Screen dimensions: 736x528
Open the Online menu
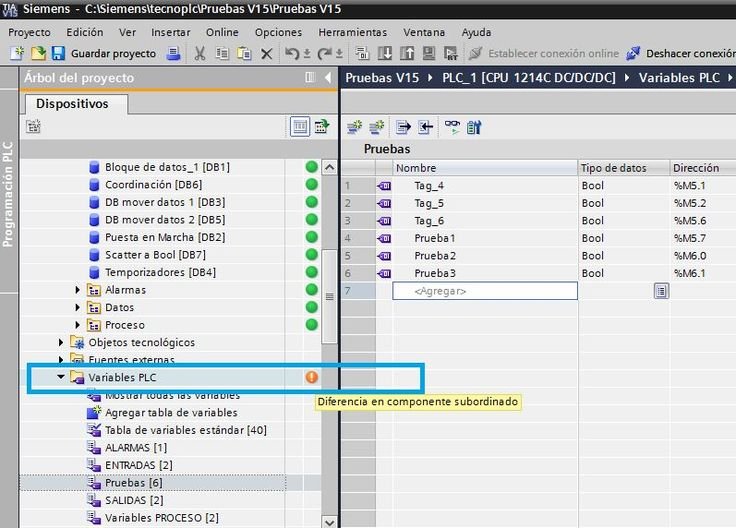222,32
